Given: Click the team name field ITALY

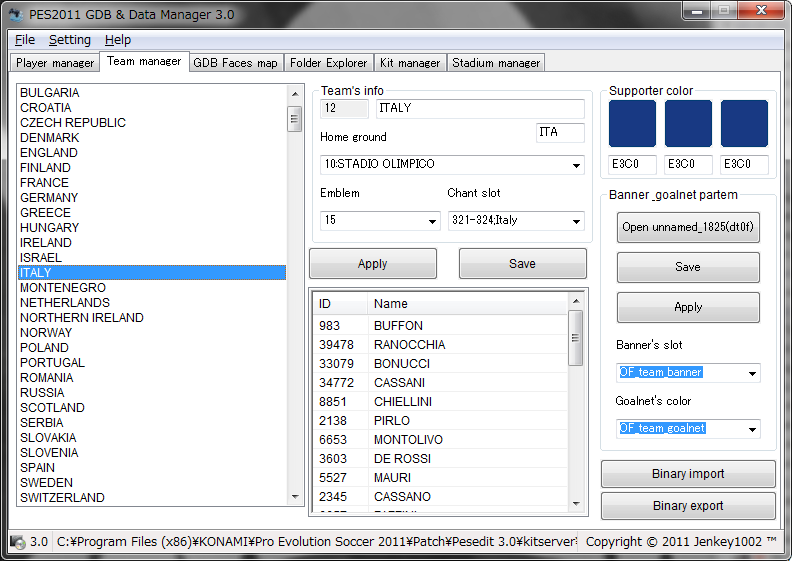Looking at the screenshot, I should (480, 108).
